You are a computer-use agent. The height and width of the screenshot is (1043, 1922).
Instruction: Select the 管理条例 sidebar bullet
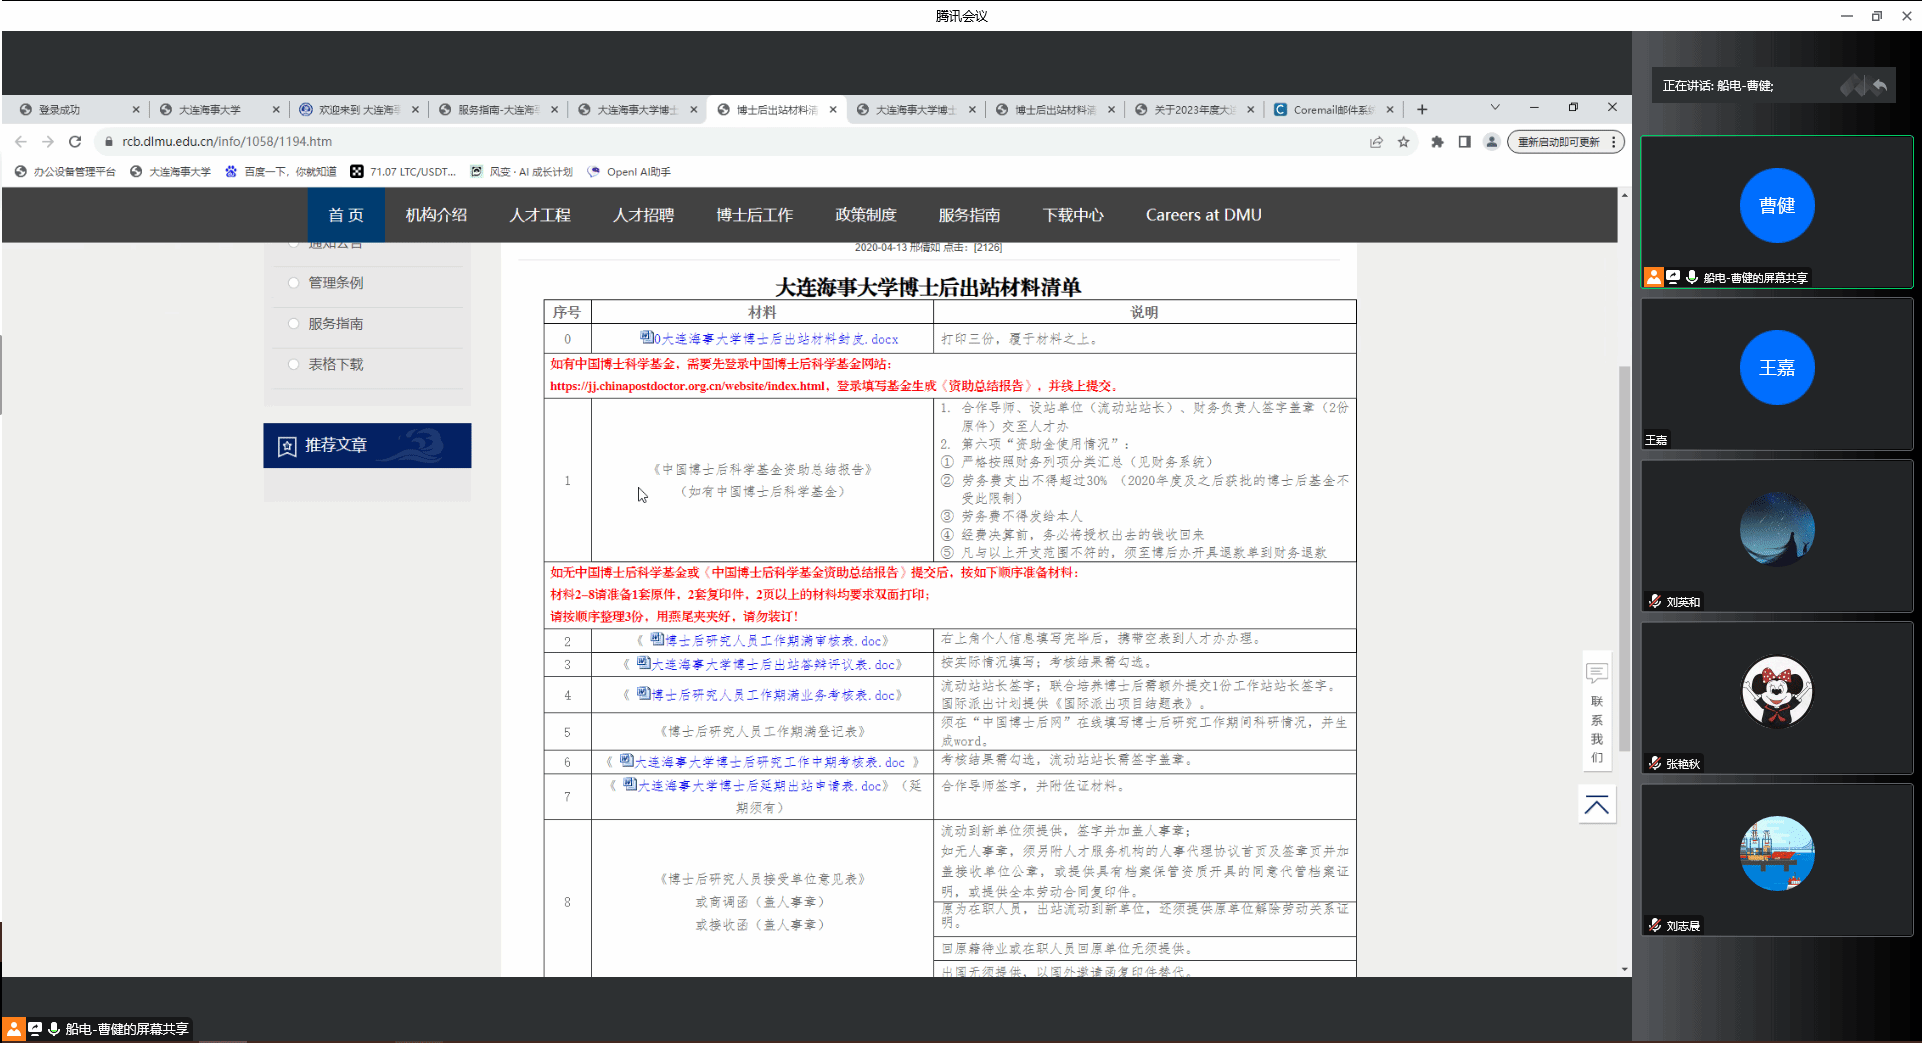[x=293, y=283]
